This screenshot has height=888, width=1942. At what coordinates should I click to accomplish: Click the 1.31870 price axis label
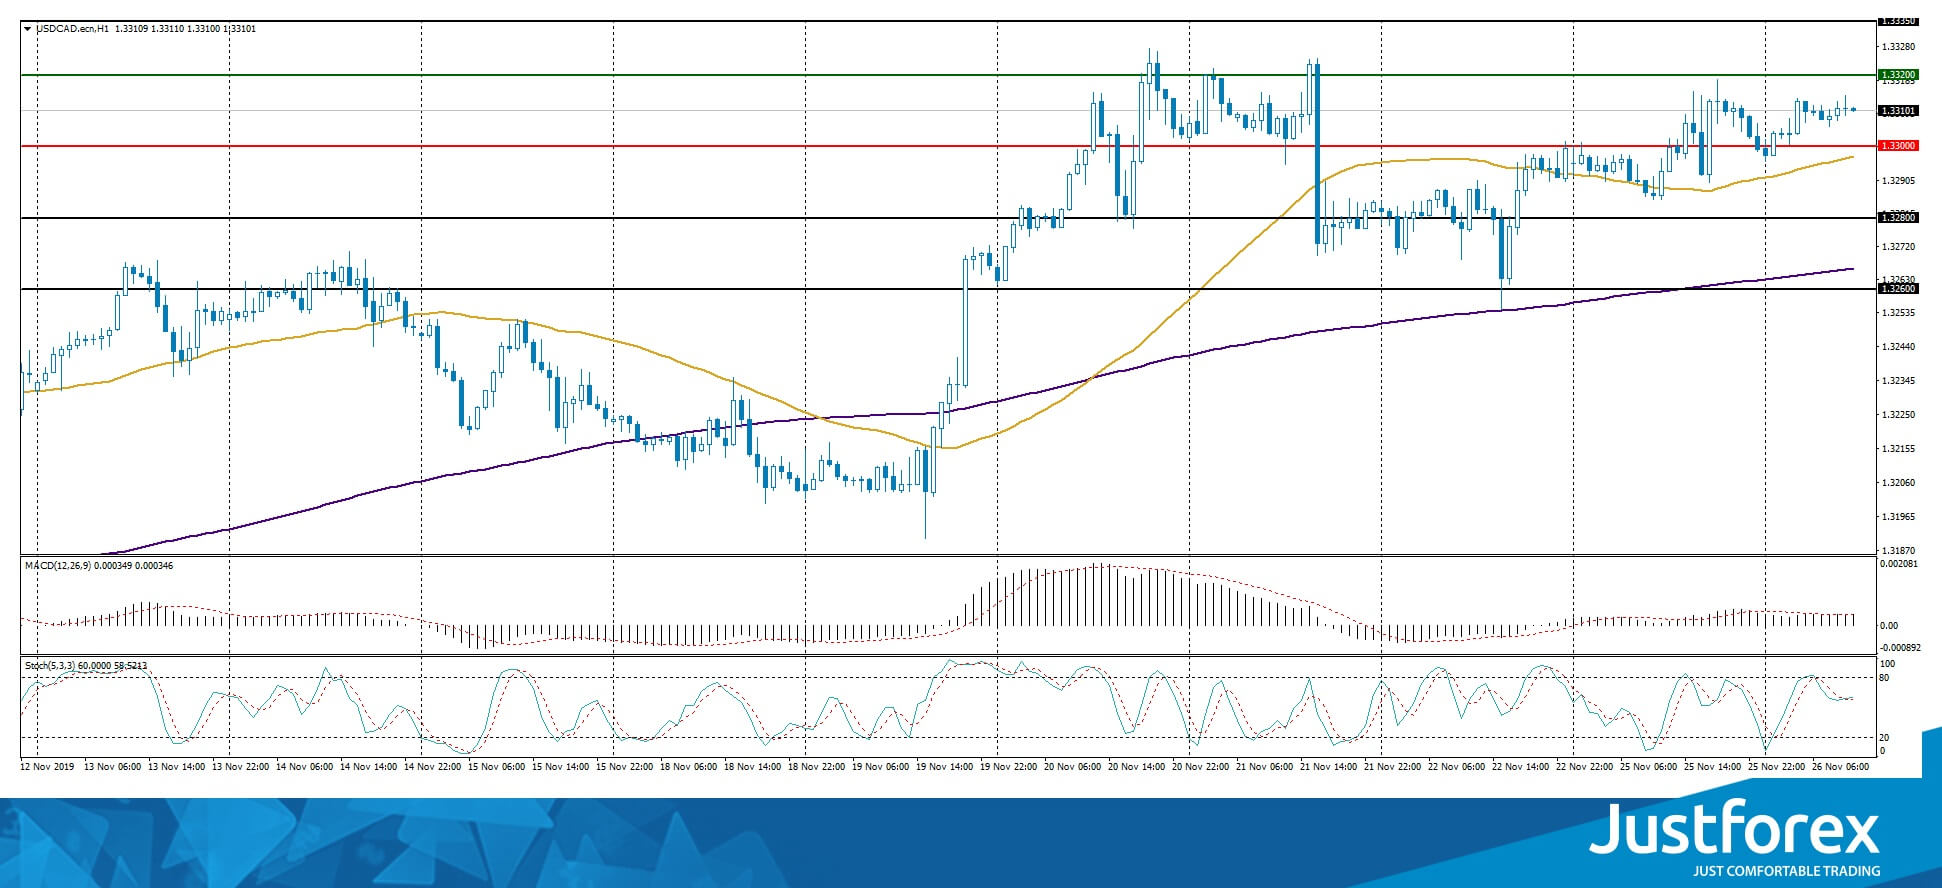pos(1898,551)
